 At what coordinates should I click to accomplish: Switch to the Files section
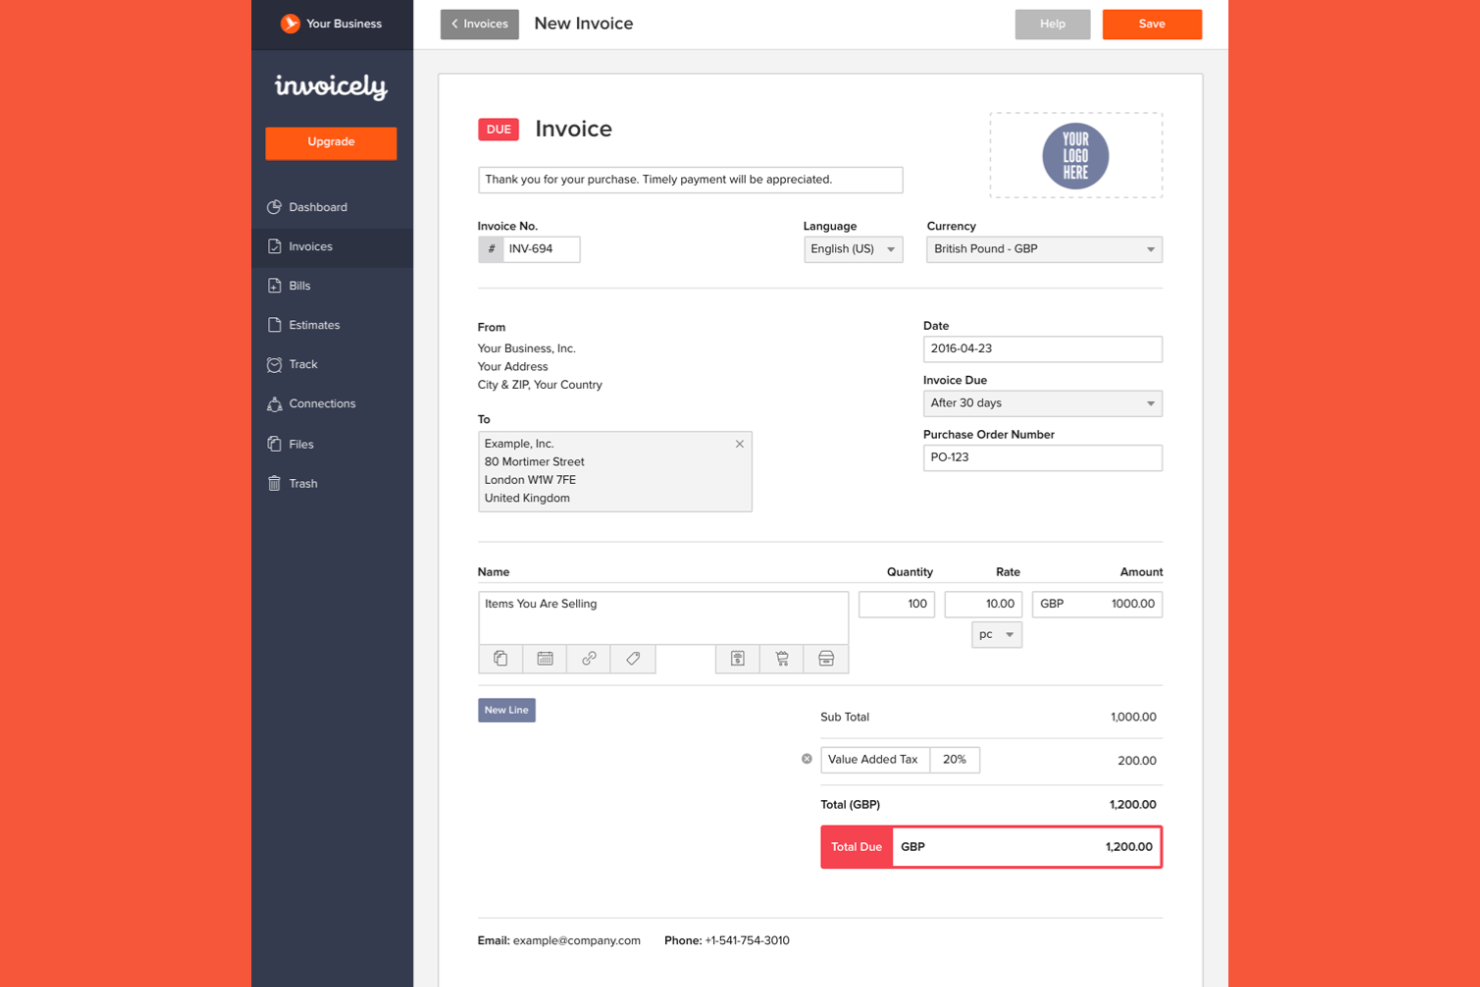tap(300, 444)
